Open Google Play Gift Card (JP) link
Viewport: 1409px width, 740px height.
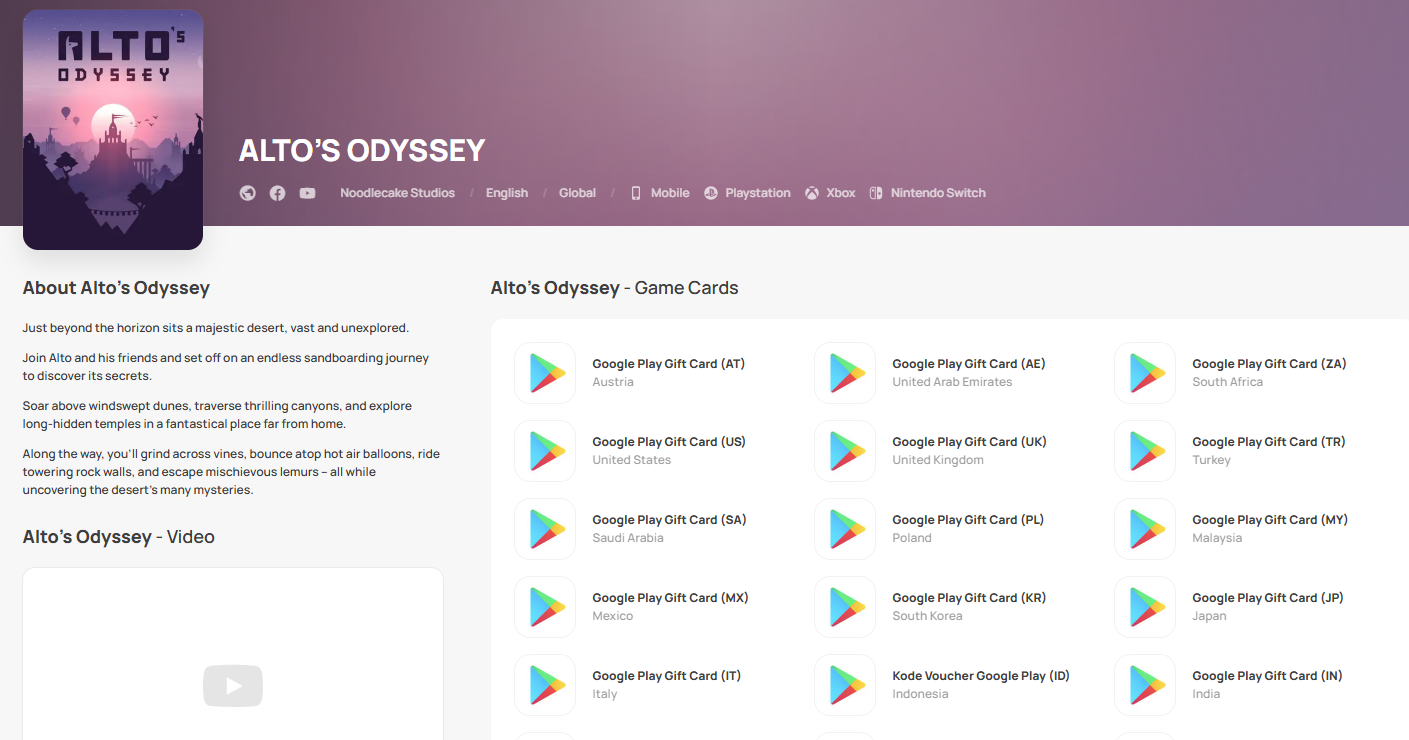(1268, 598)
